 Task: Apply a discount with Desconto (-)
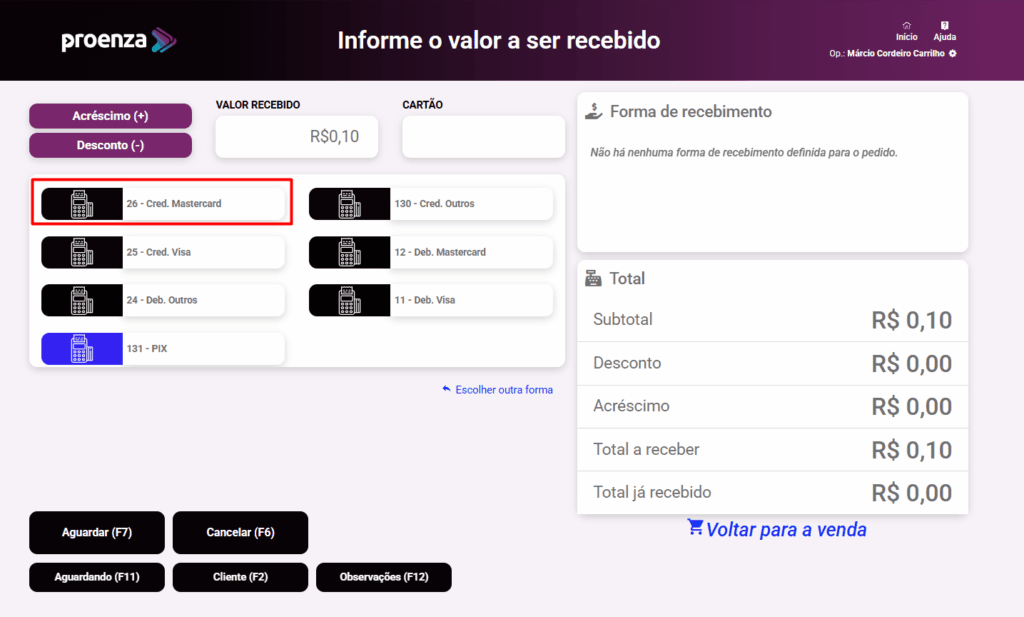click(110, 145)
